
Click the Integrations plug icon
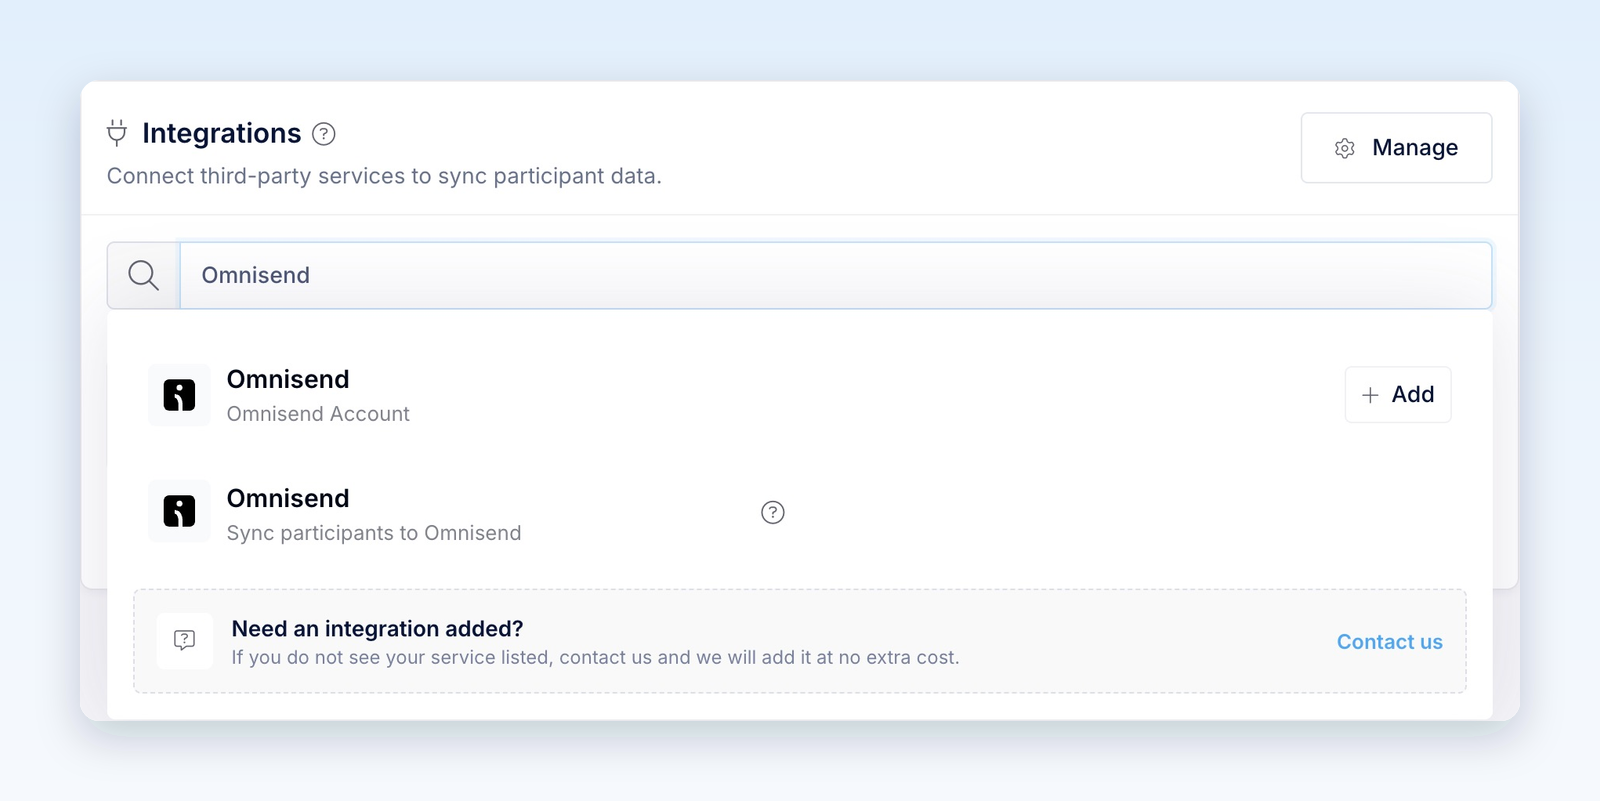[117, 133]
